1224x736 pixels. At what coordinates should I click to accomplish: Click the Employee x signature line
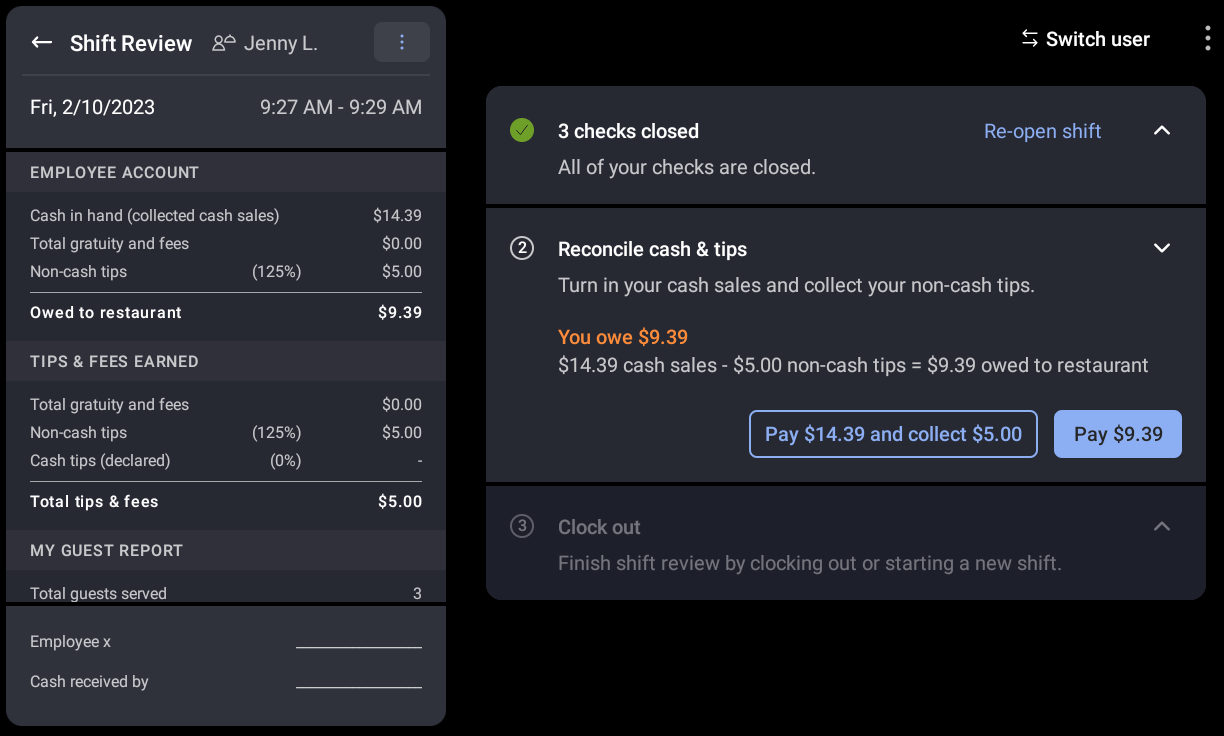pos(359,645)
